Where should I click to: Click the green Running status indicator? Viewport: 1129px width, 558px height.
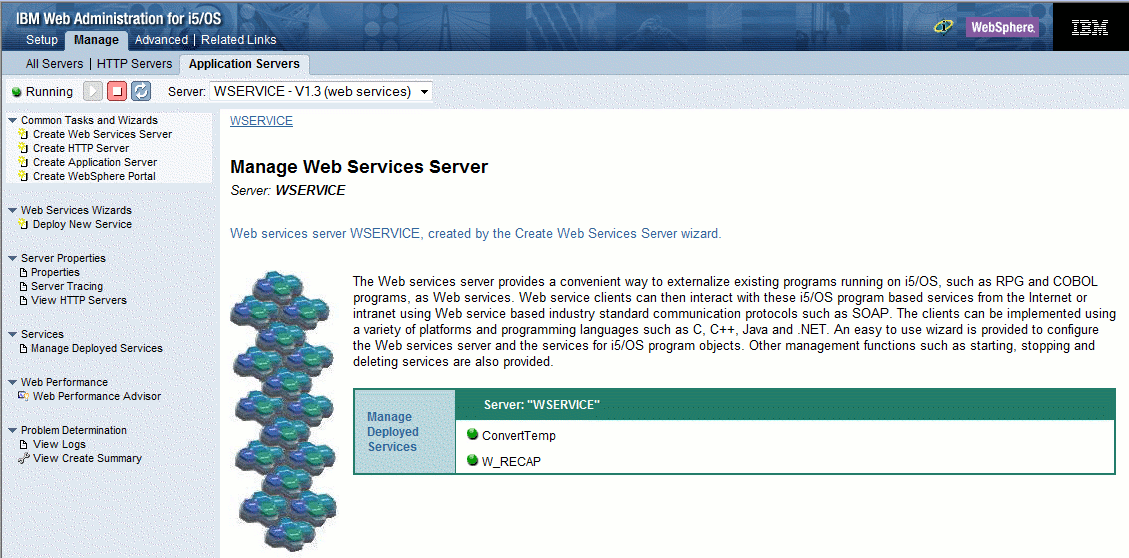click(x=17, y=92)
